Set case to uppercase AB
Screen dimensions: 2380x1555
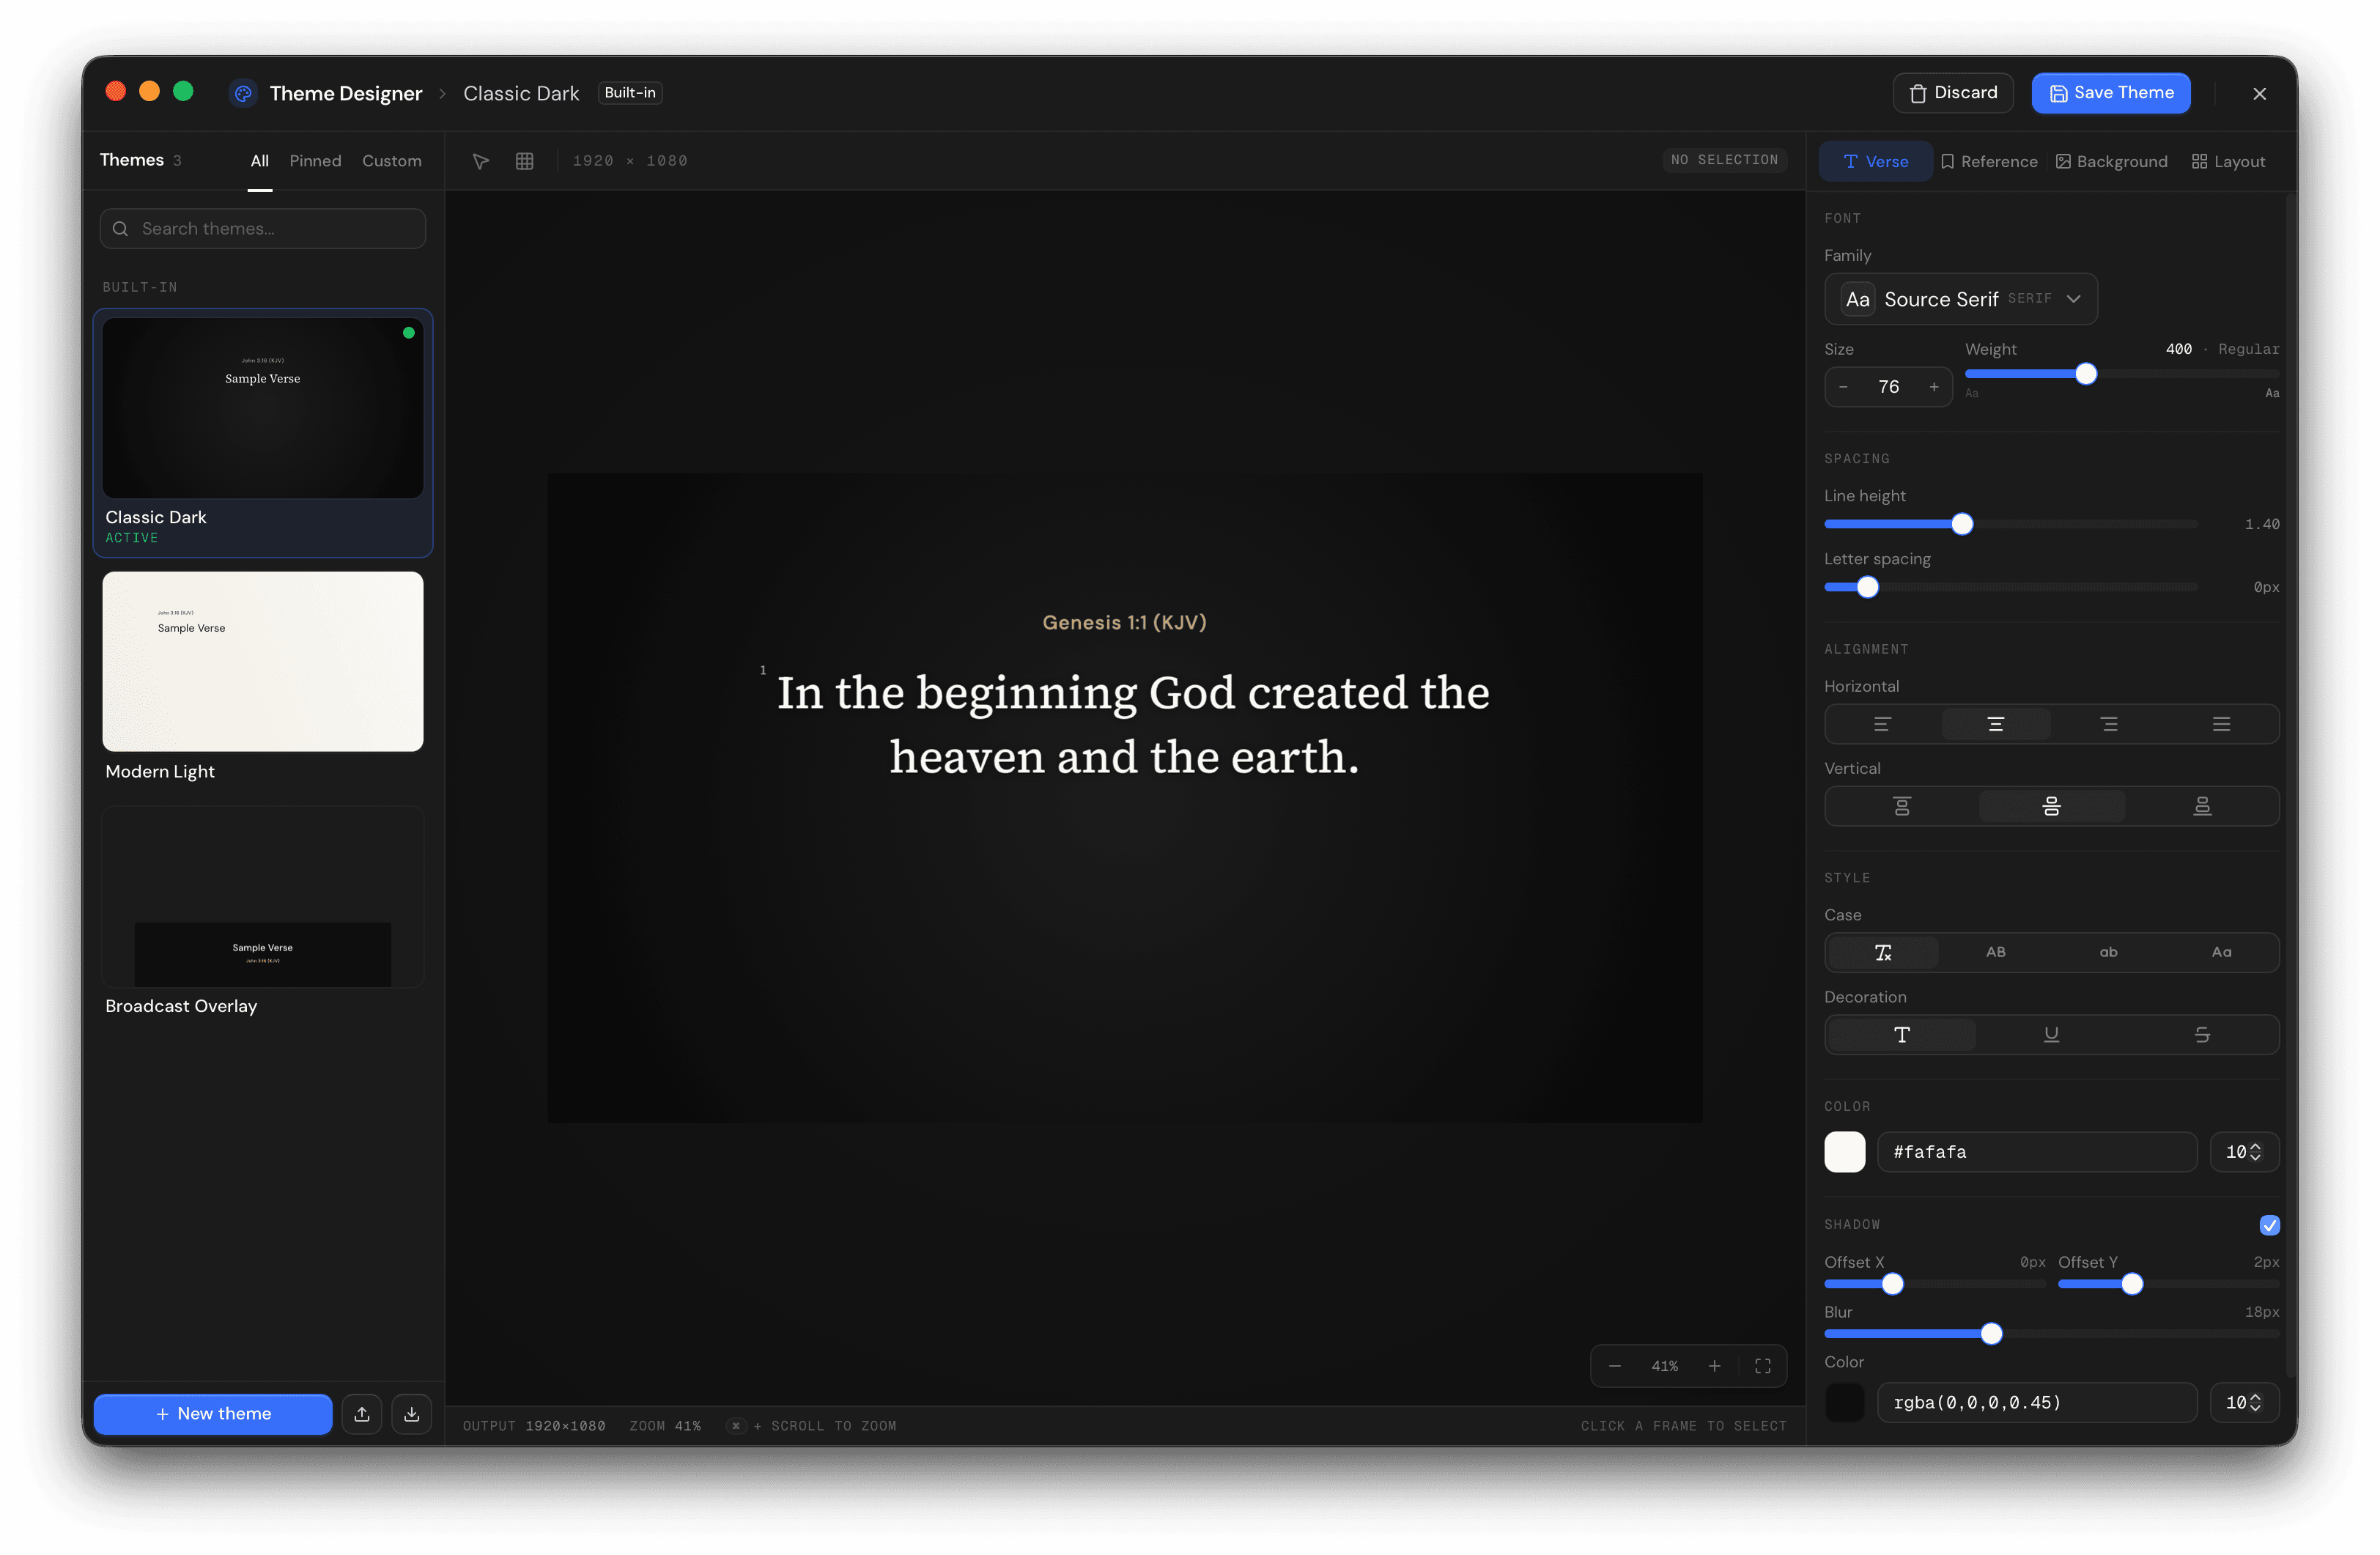tap(1995, 952)
